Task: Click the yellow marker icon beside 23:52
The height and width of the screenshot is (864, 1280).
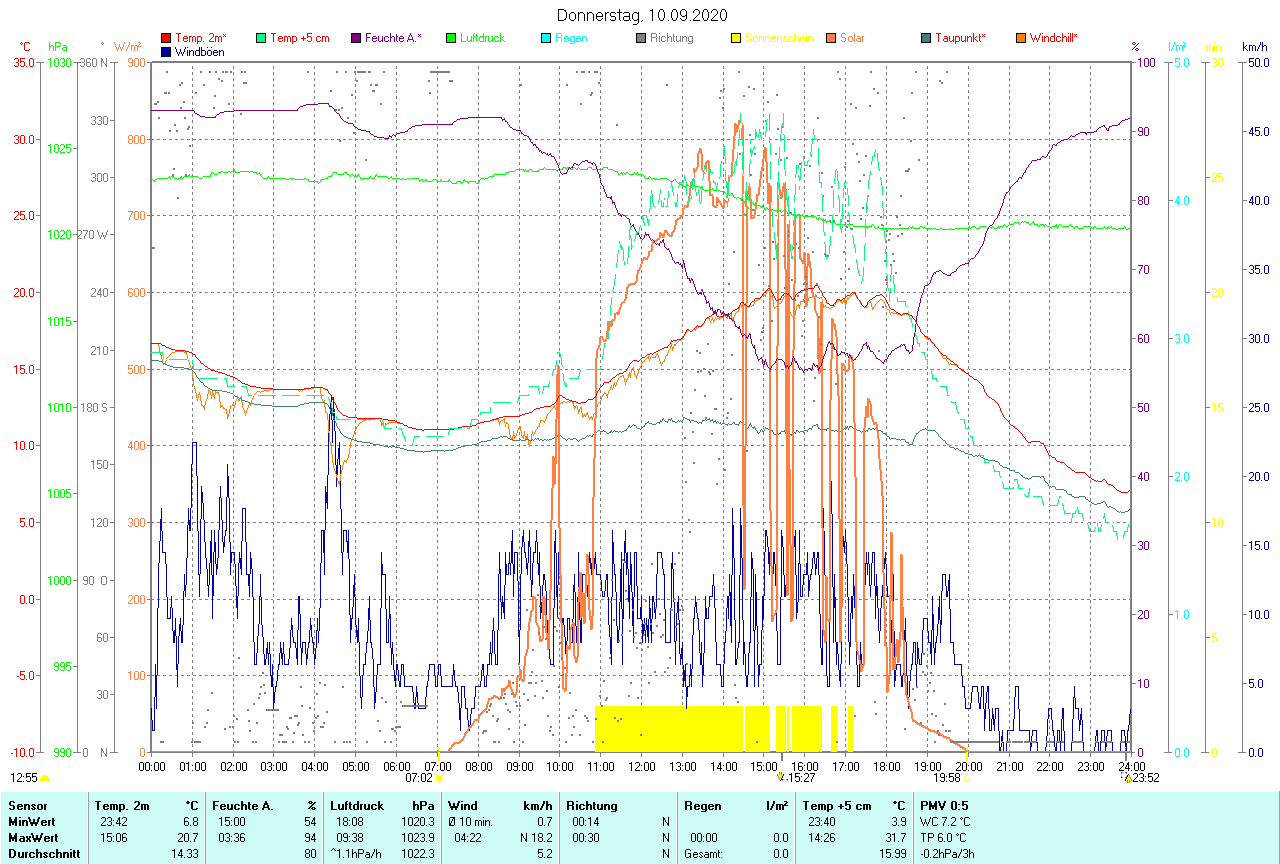Action: click(x=1127, y=777)
